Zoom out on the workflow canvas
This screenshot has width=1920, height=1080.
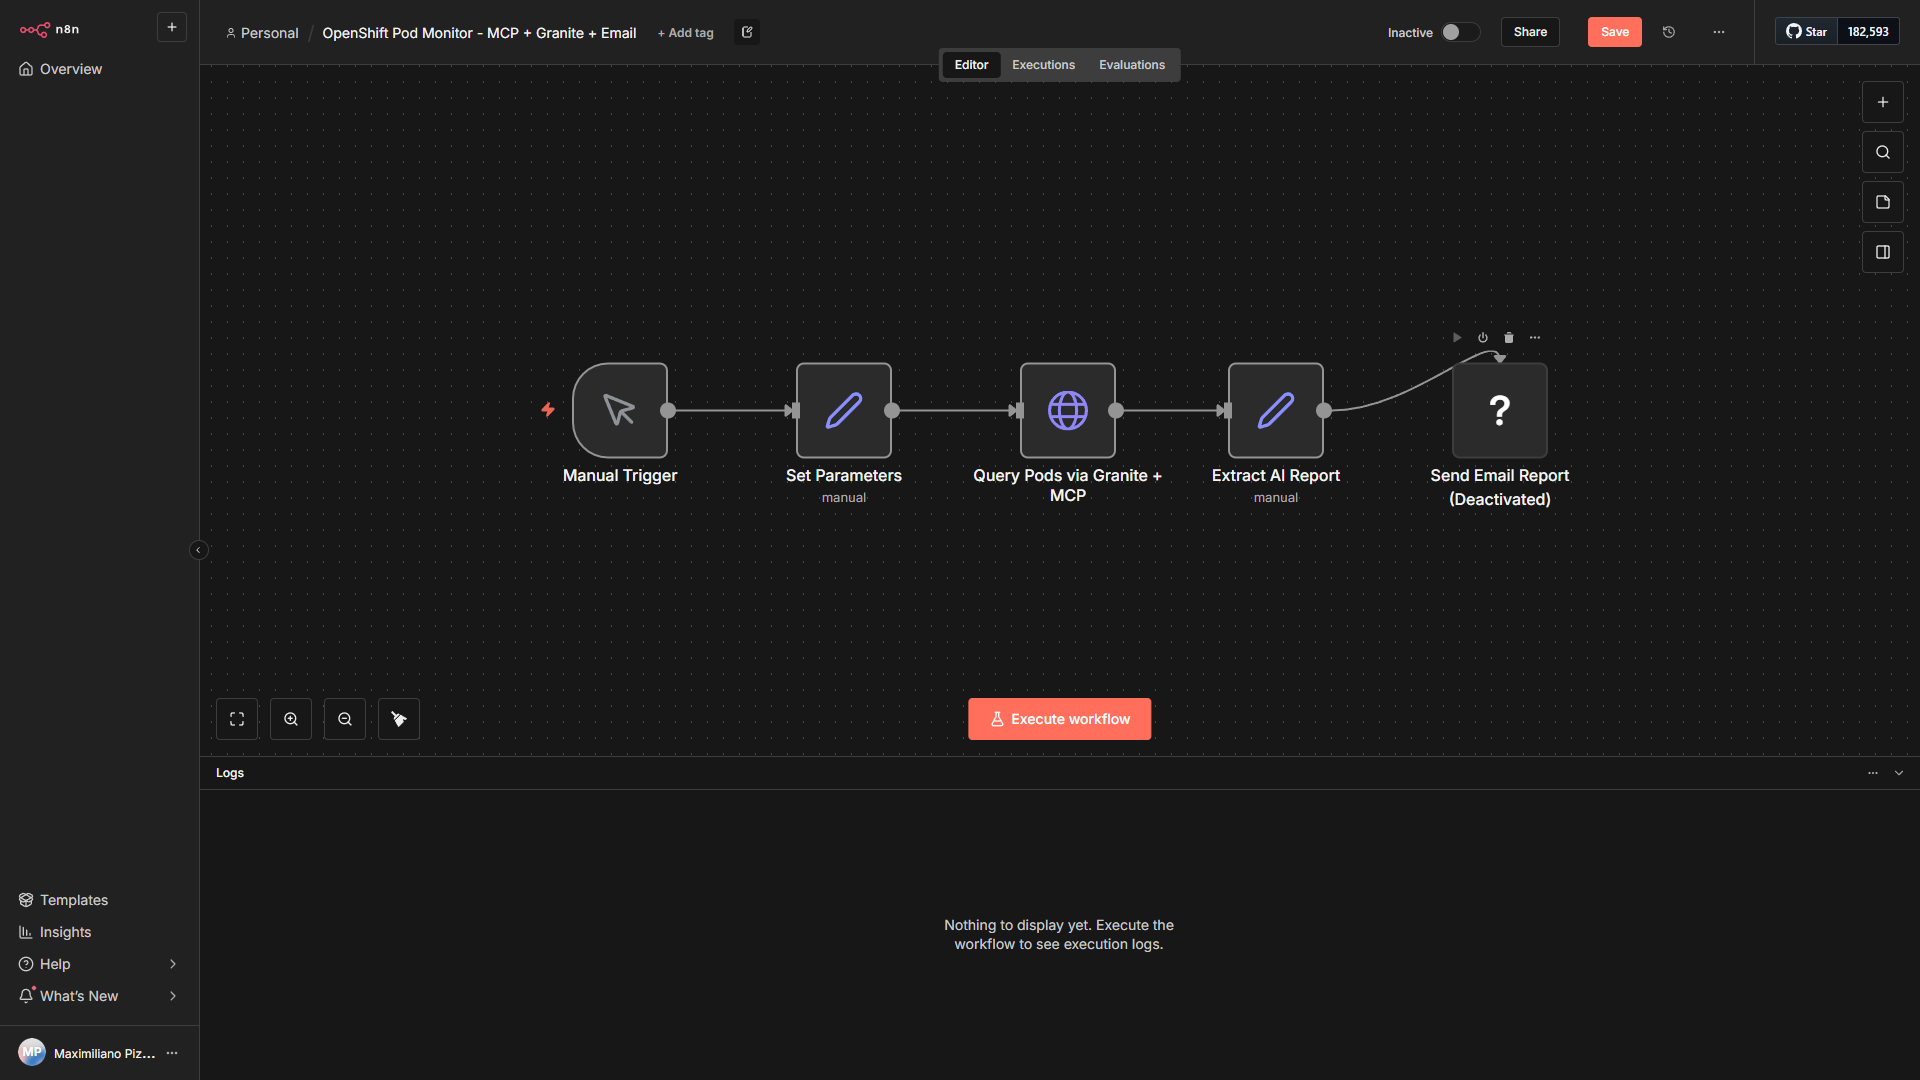(x=345, y=719)
